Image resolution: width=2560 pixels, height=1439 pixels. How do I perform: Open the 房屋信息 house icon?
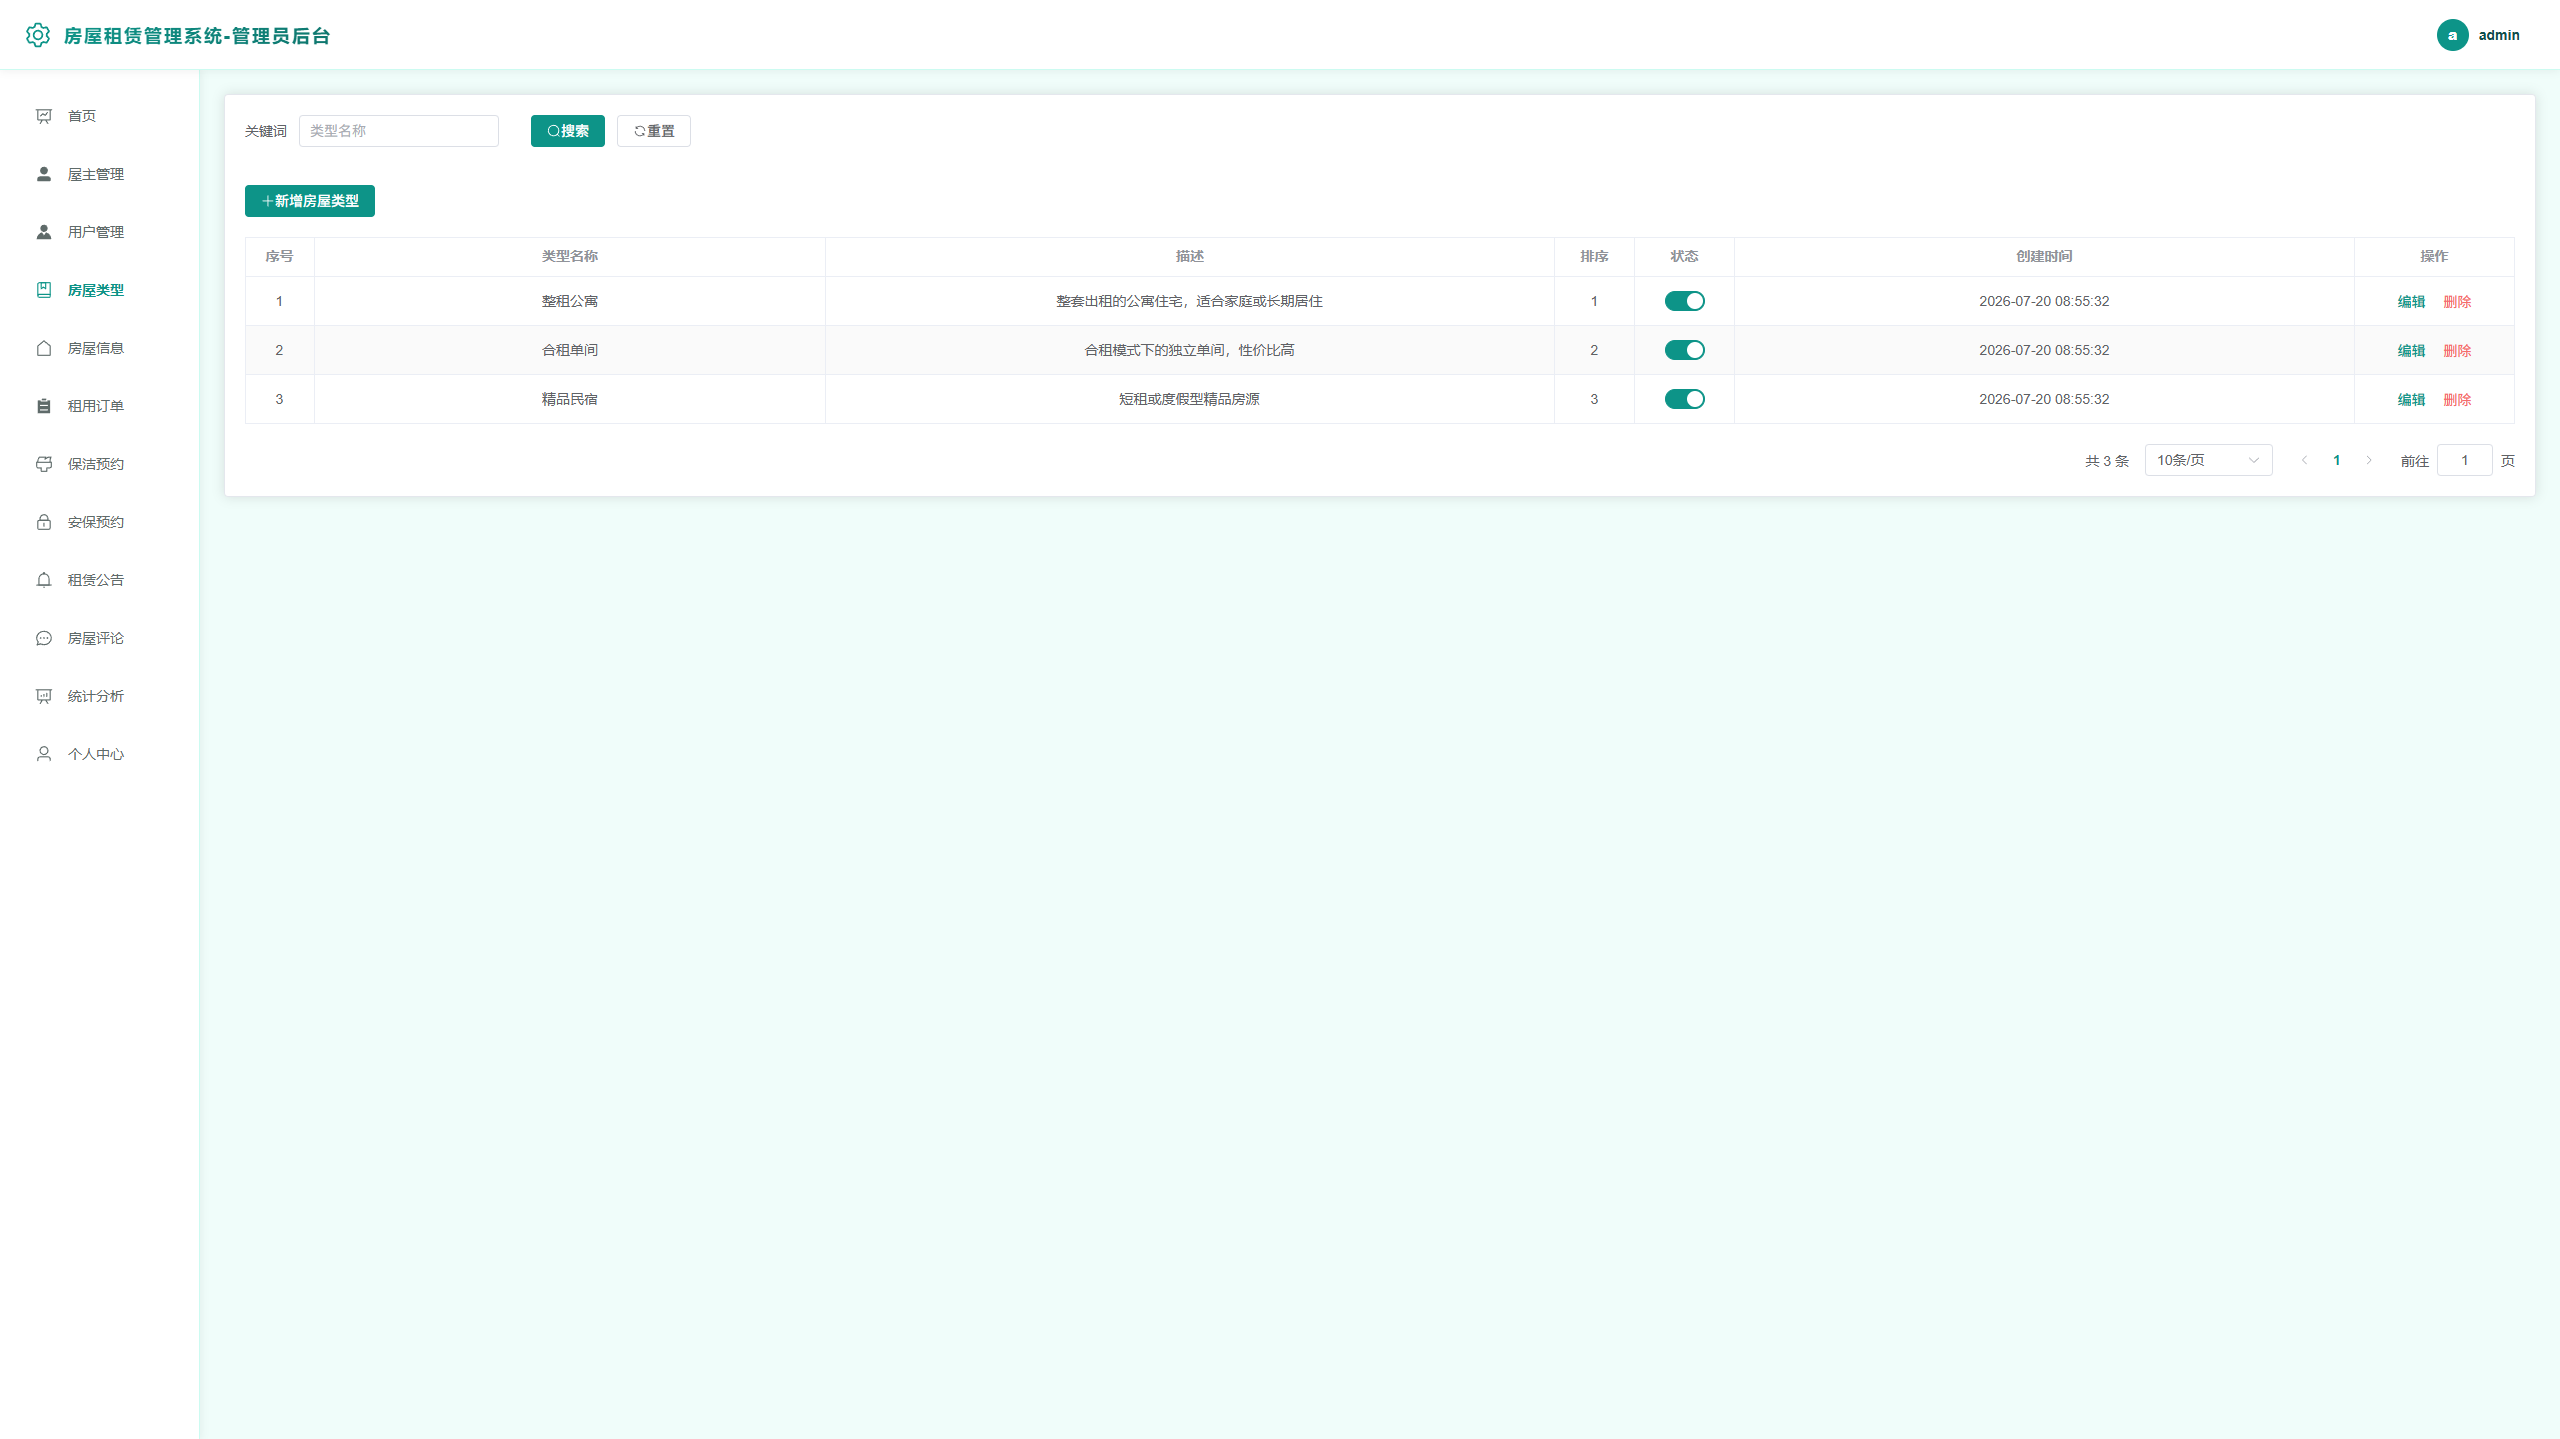[44, 348]
